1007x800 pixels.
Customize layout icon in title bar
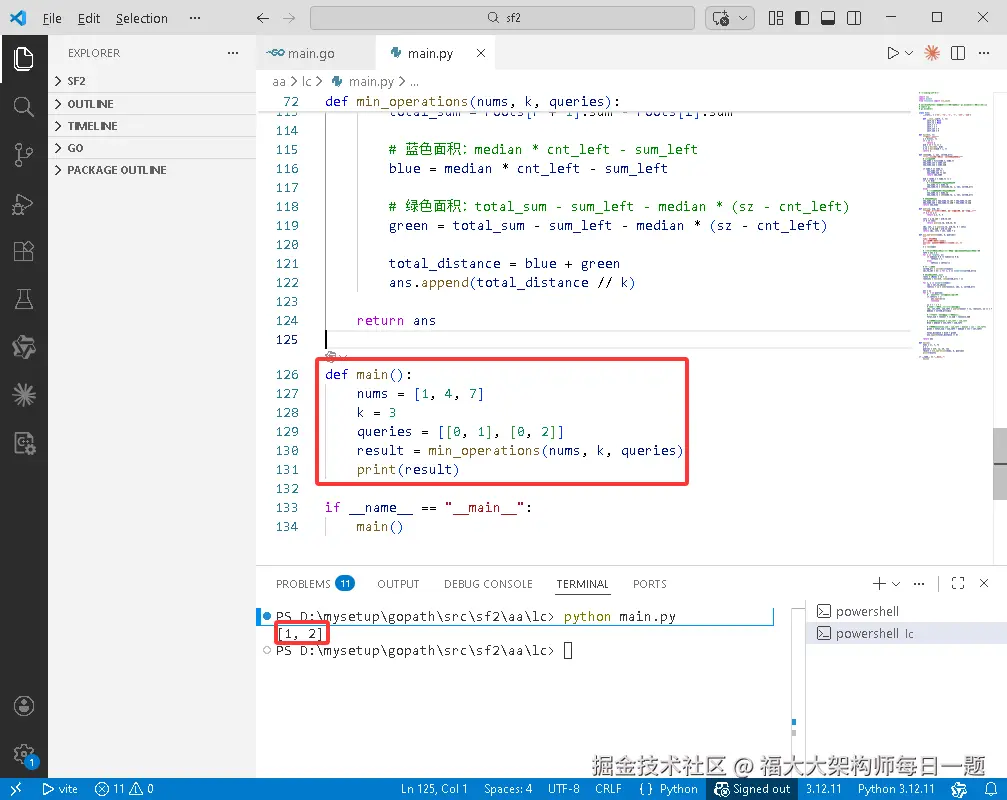(776, 18)
